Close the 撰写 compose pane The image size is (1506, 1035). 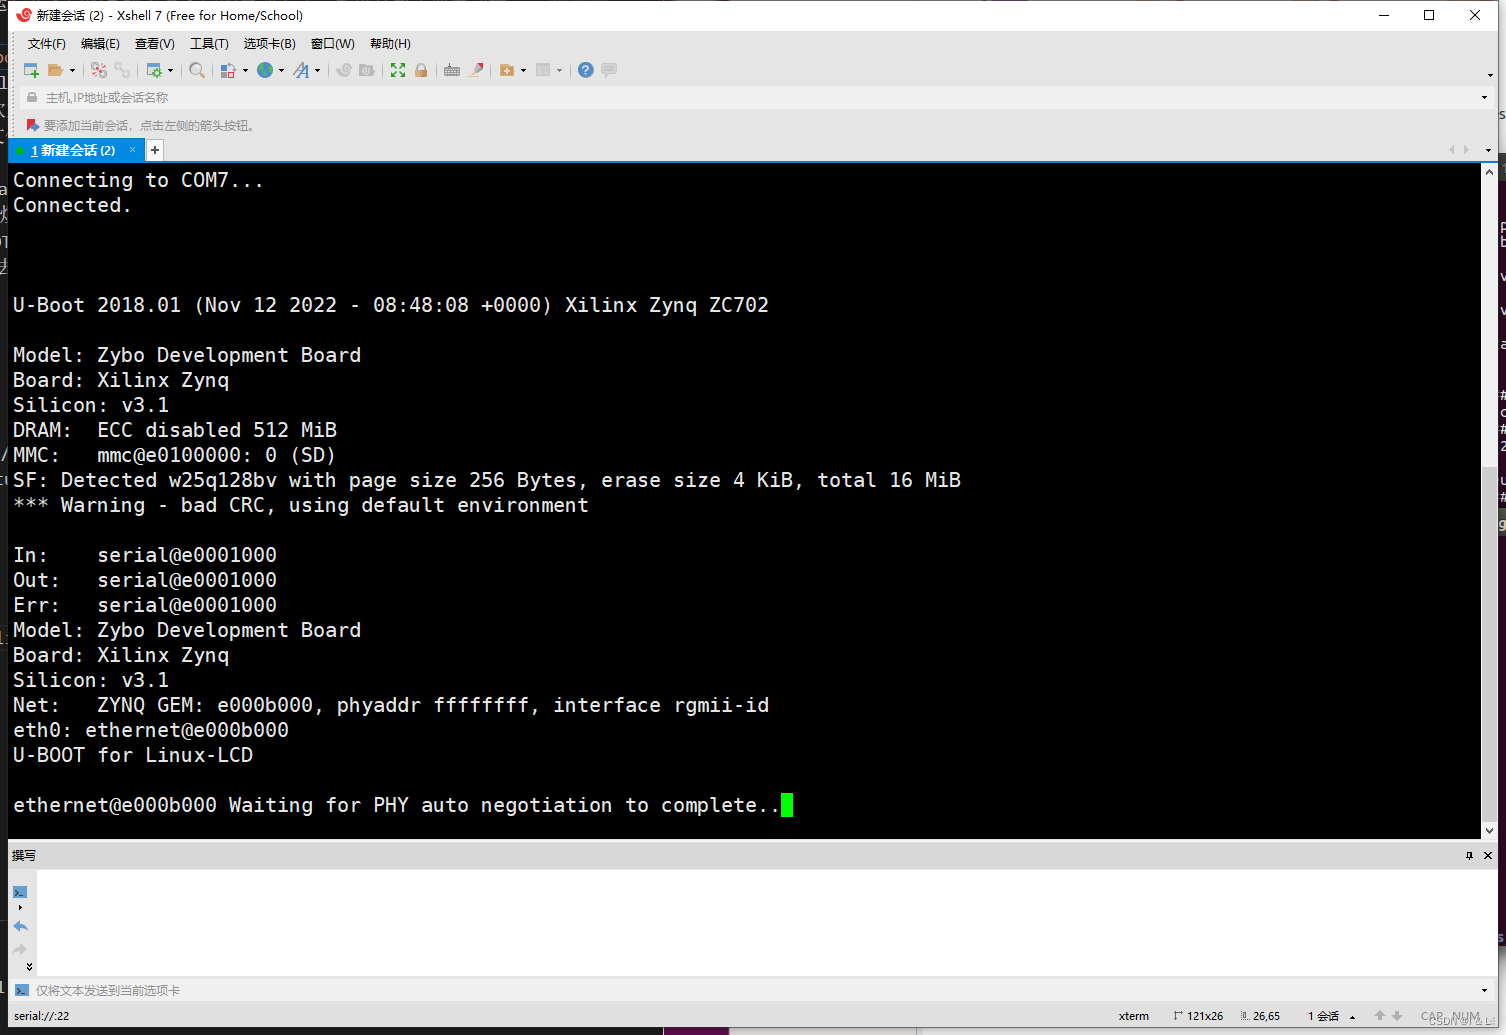pos(1488,855)
